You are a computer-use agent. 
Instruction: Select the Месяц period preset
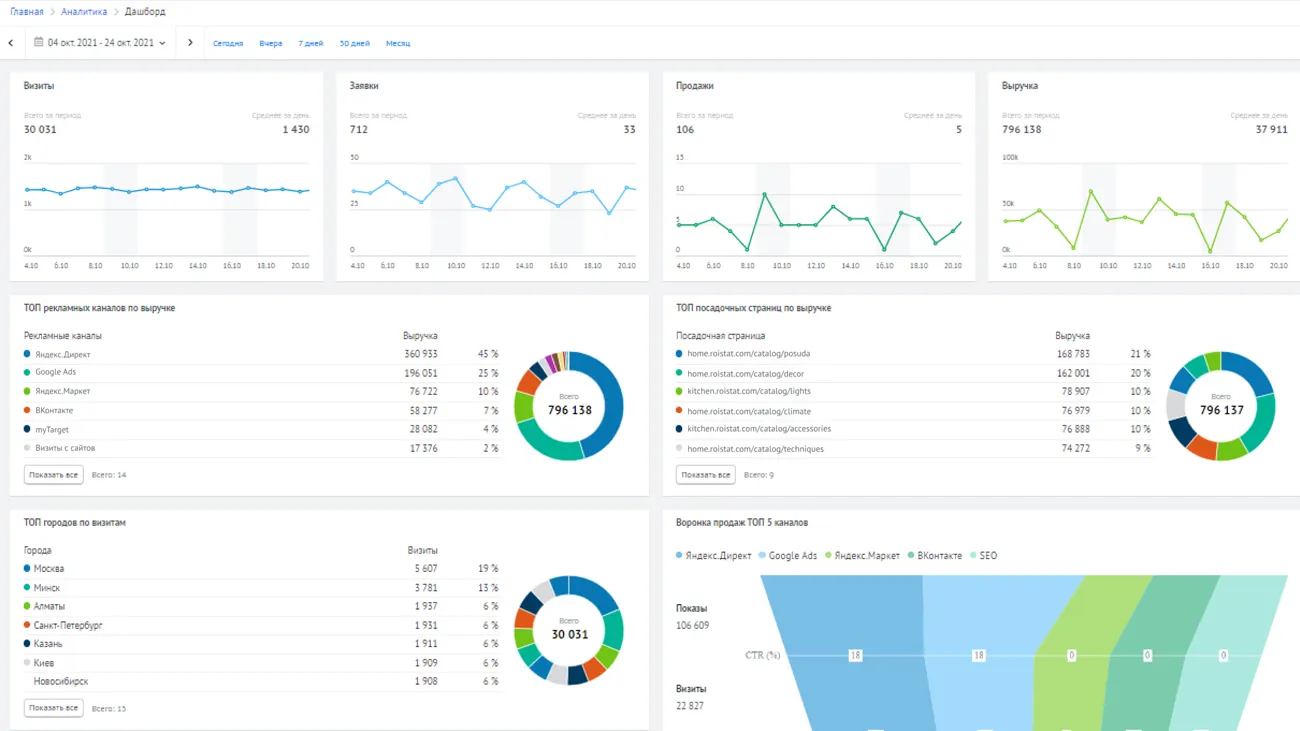click(x=397, y=44)
